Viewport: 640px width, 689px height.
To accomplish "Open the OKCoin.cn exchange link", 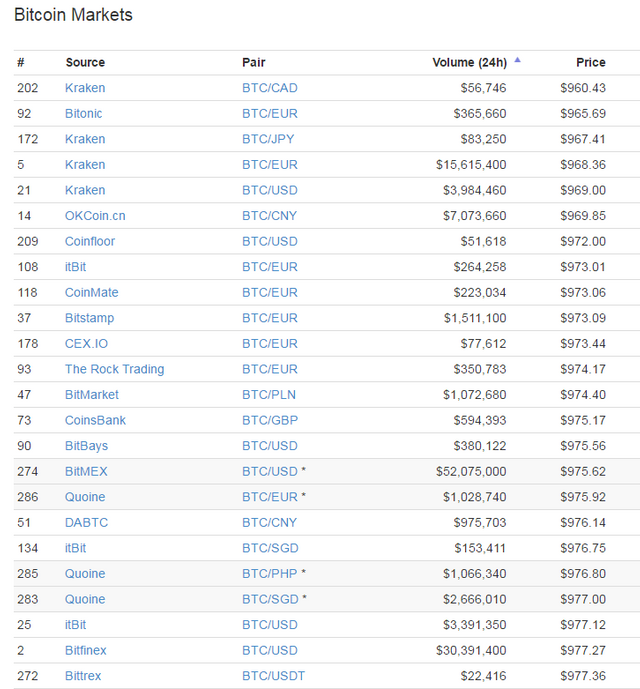I will [x=95, y=216].
